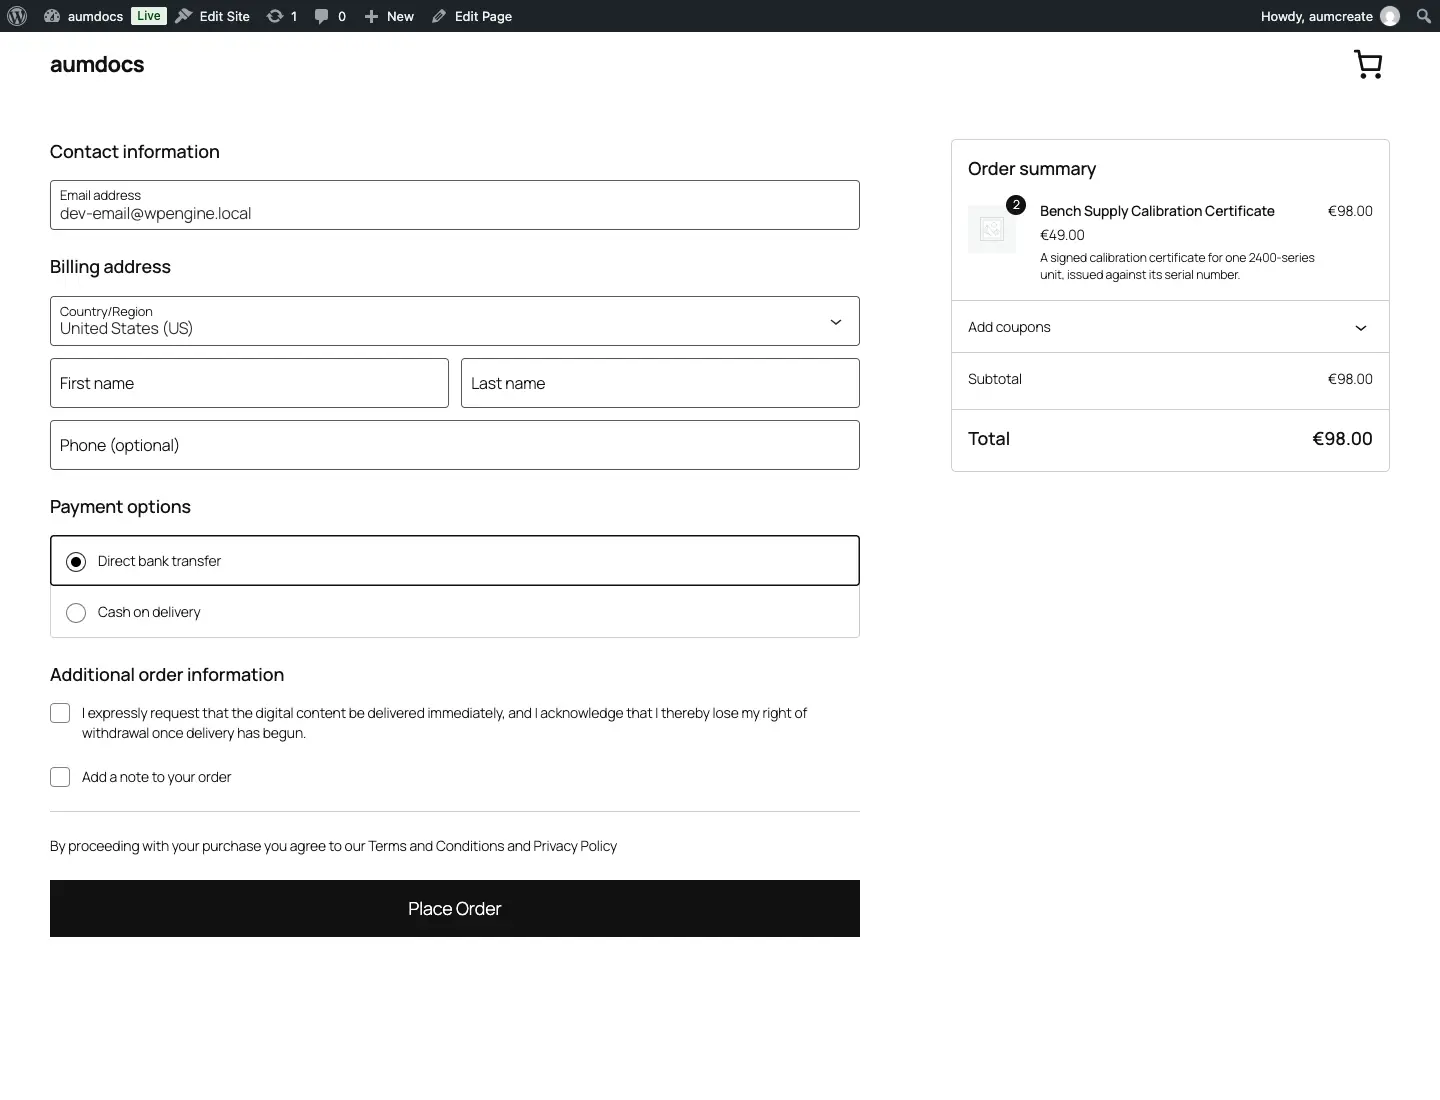The image size is (1440, 1100).
Task: Click the aumcreate user avatar
Action: pyautogui.click(x=1390, y=16)
